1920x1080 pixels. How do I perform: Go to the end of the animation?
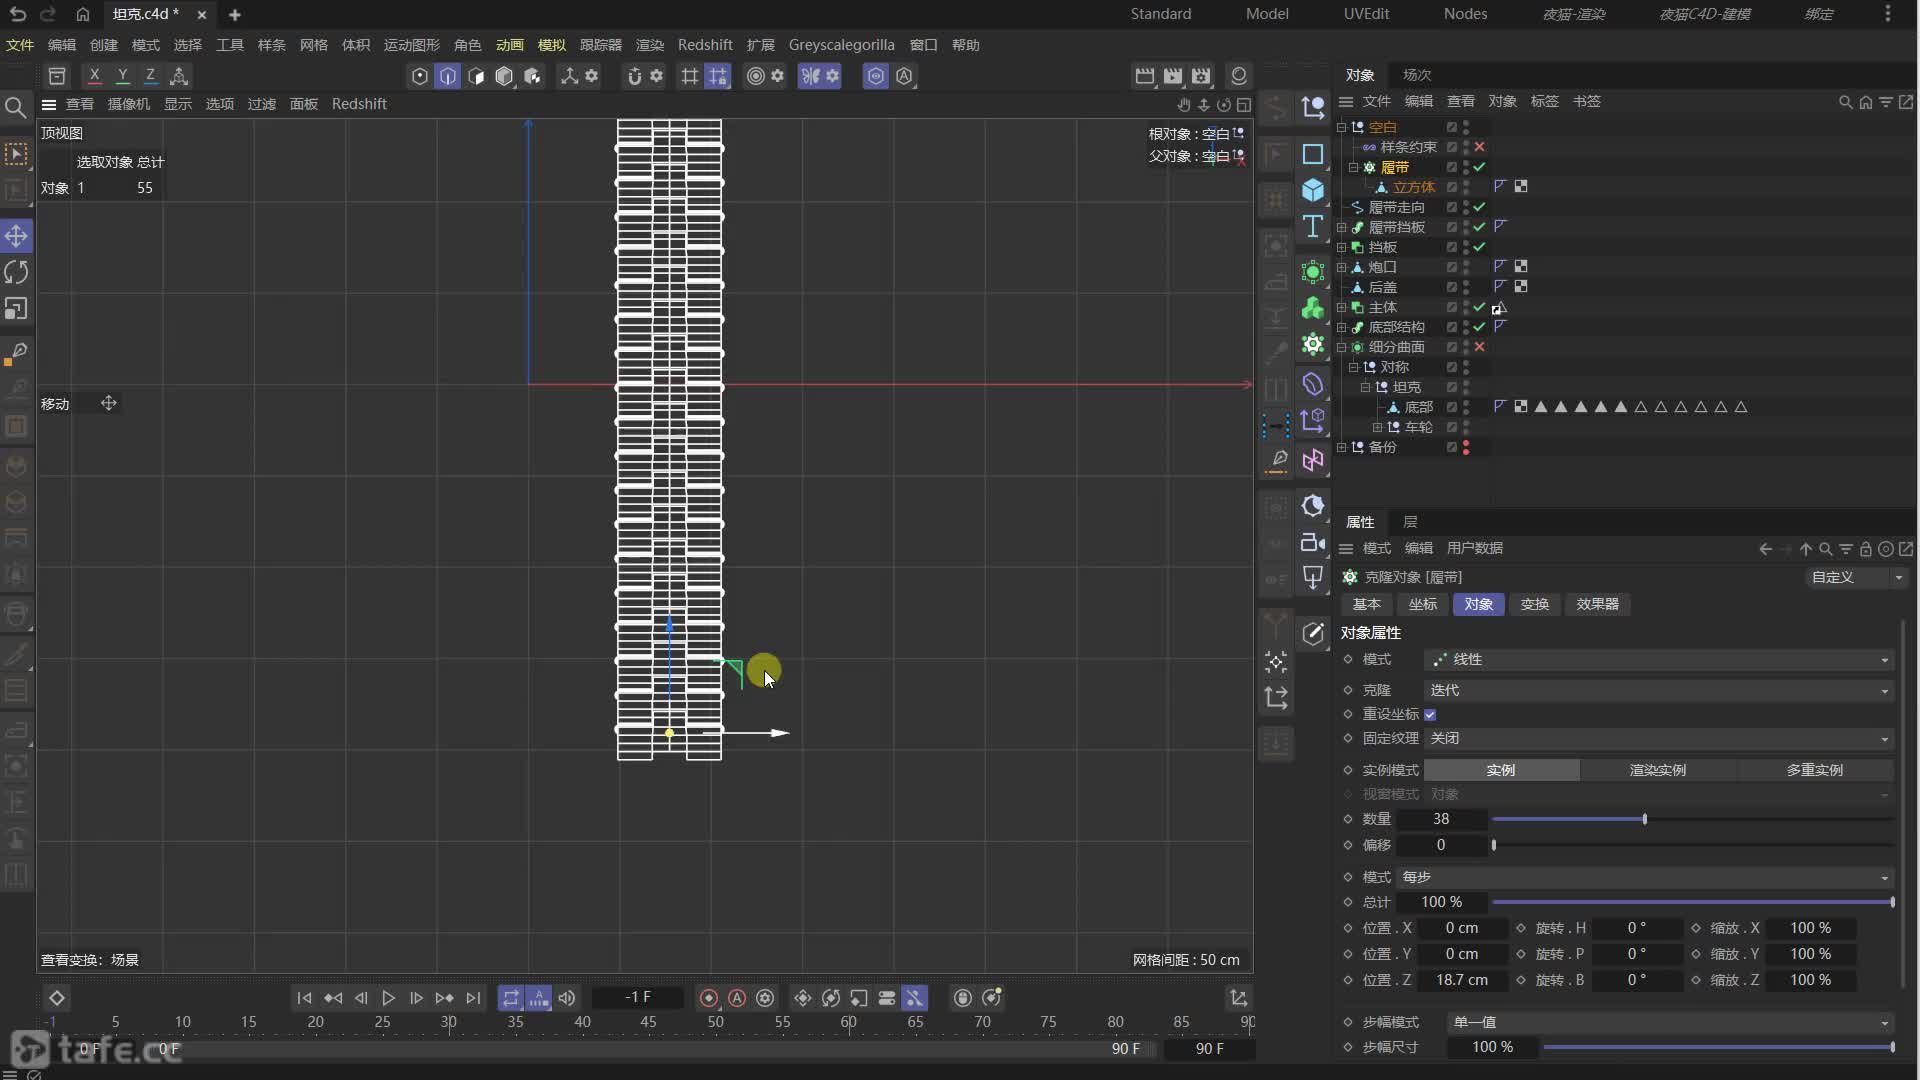[x=473, y=998]
